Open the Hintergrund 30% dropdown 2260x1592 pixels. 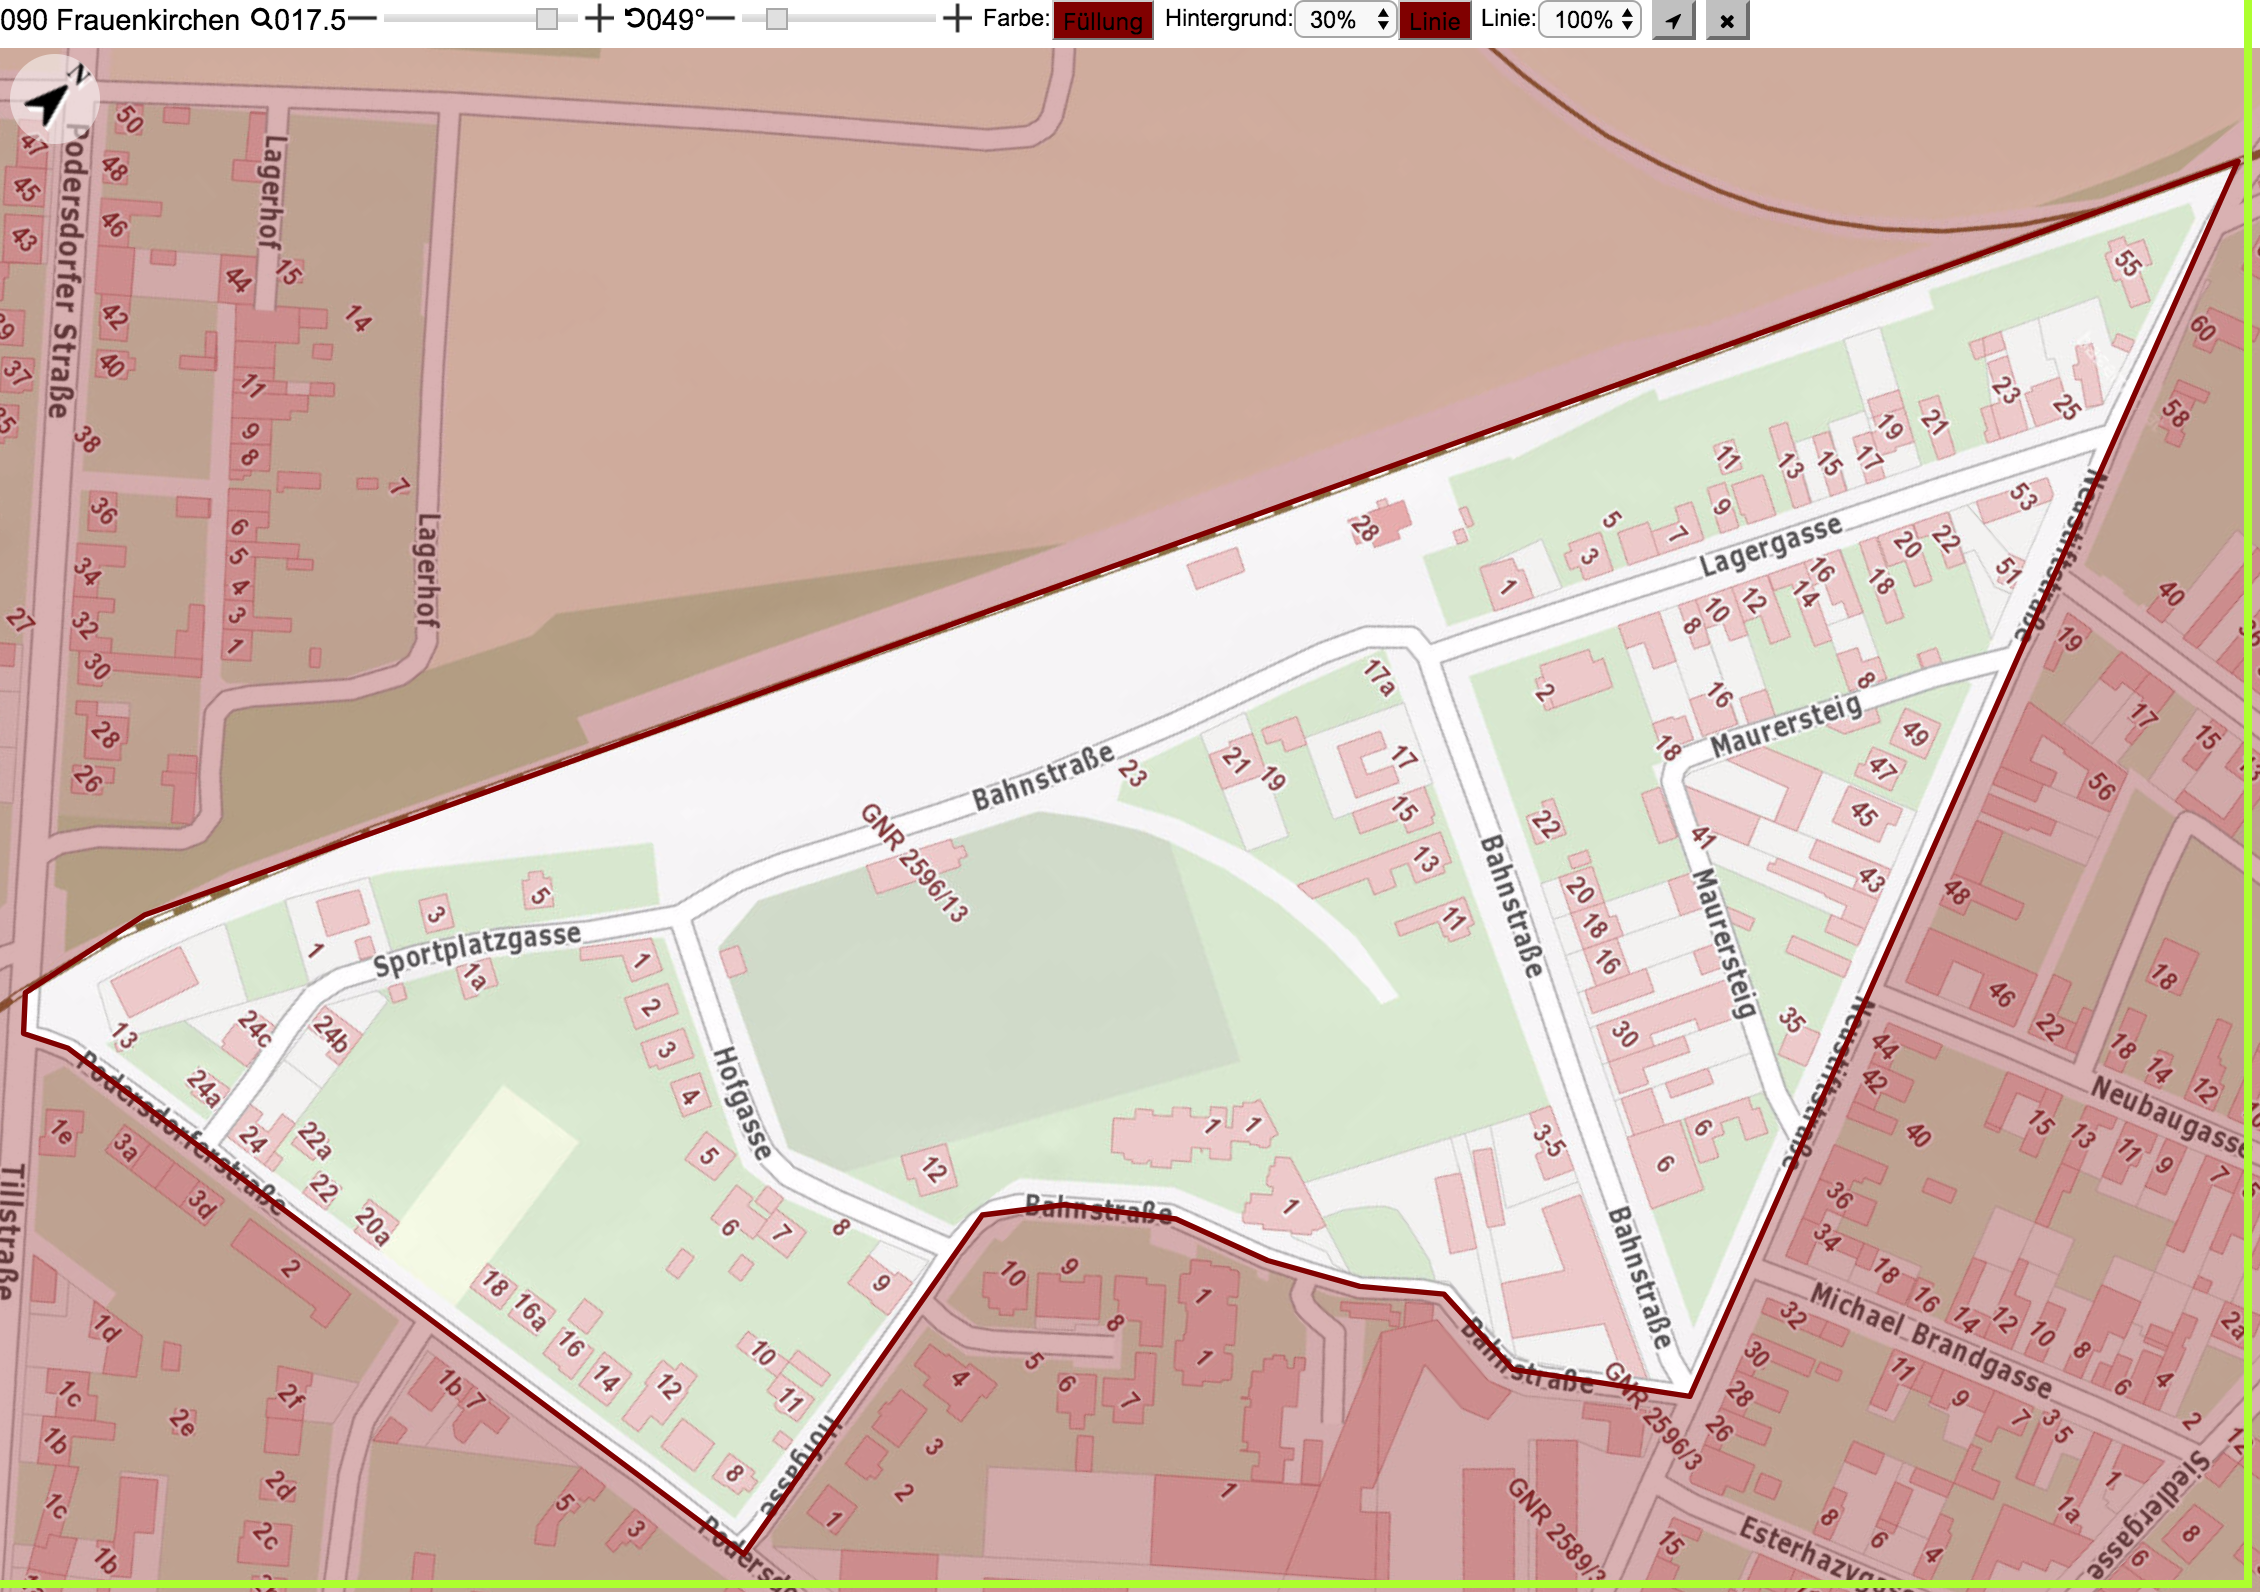1345,20
